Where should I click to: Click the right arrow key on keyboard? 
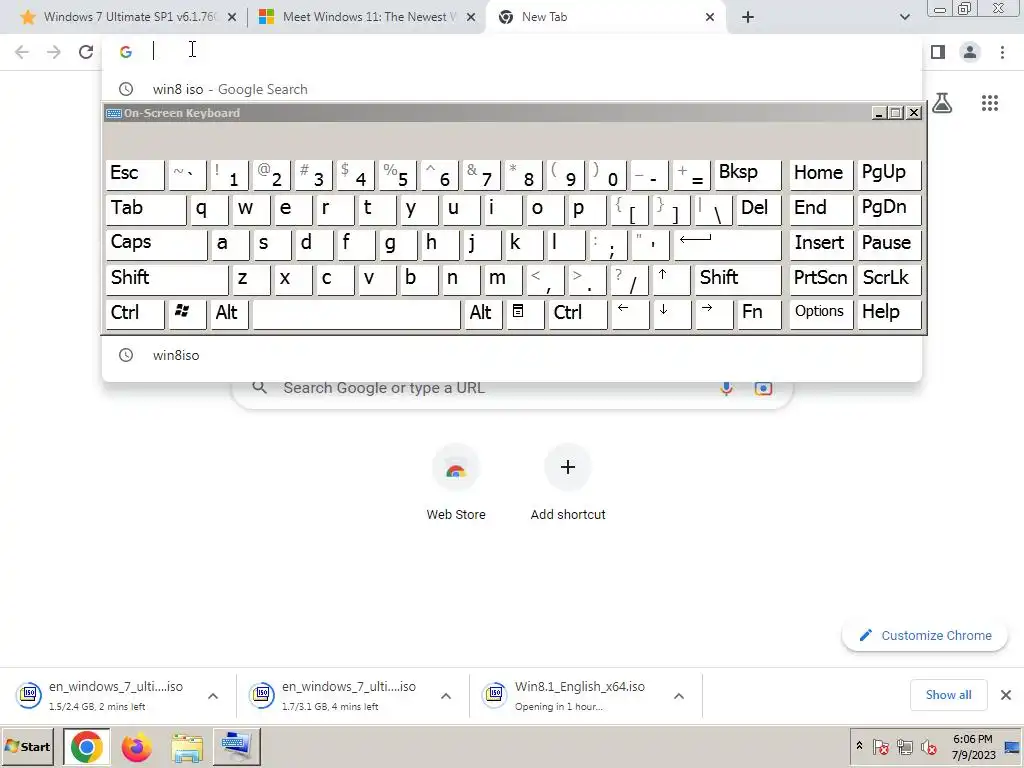coord(714,314)
